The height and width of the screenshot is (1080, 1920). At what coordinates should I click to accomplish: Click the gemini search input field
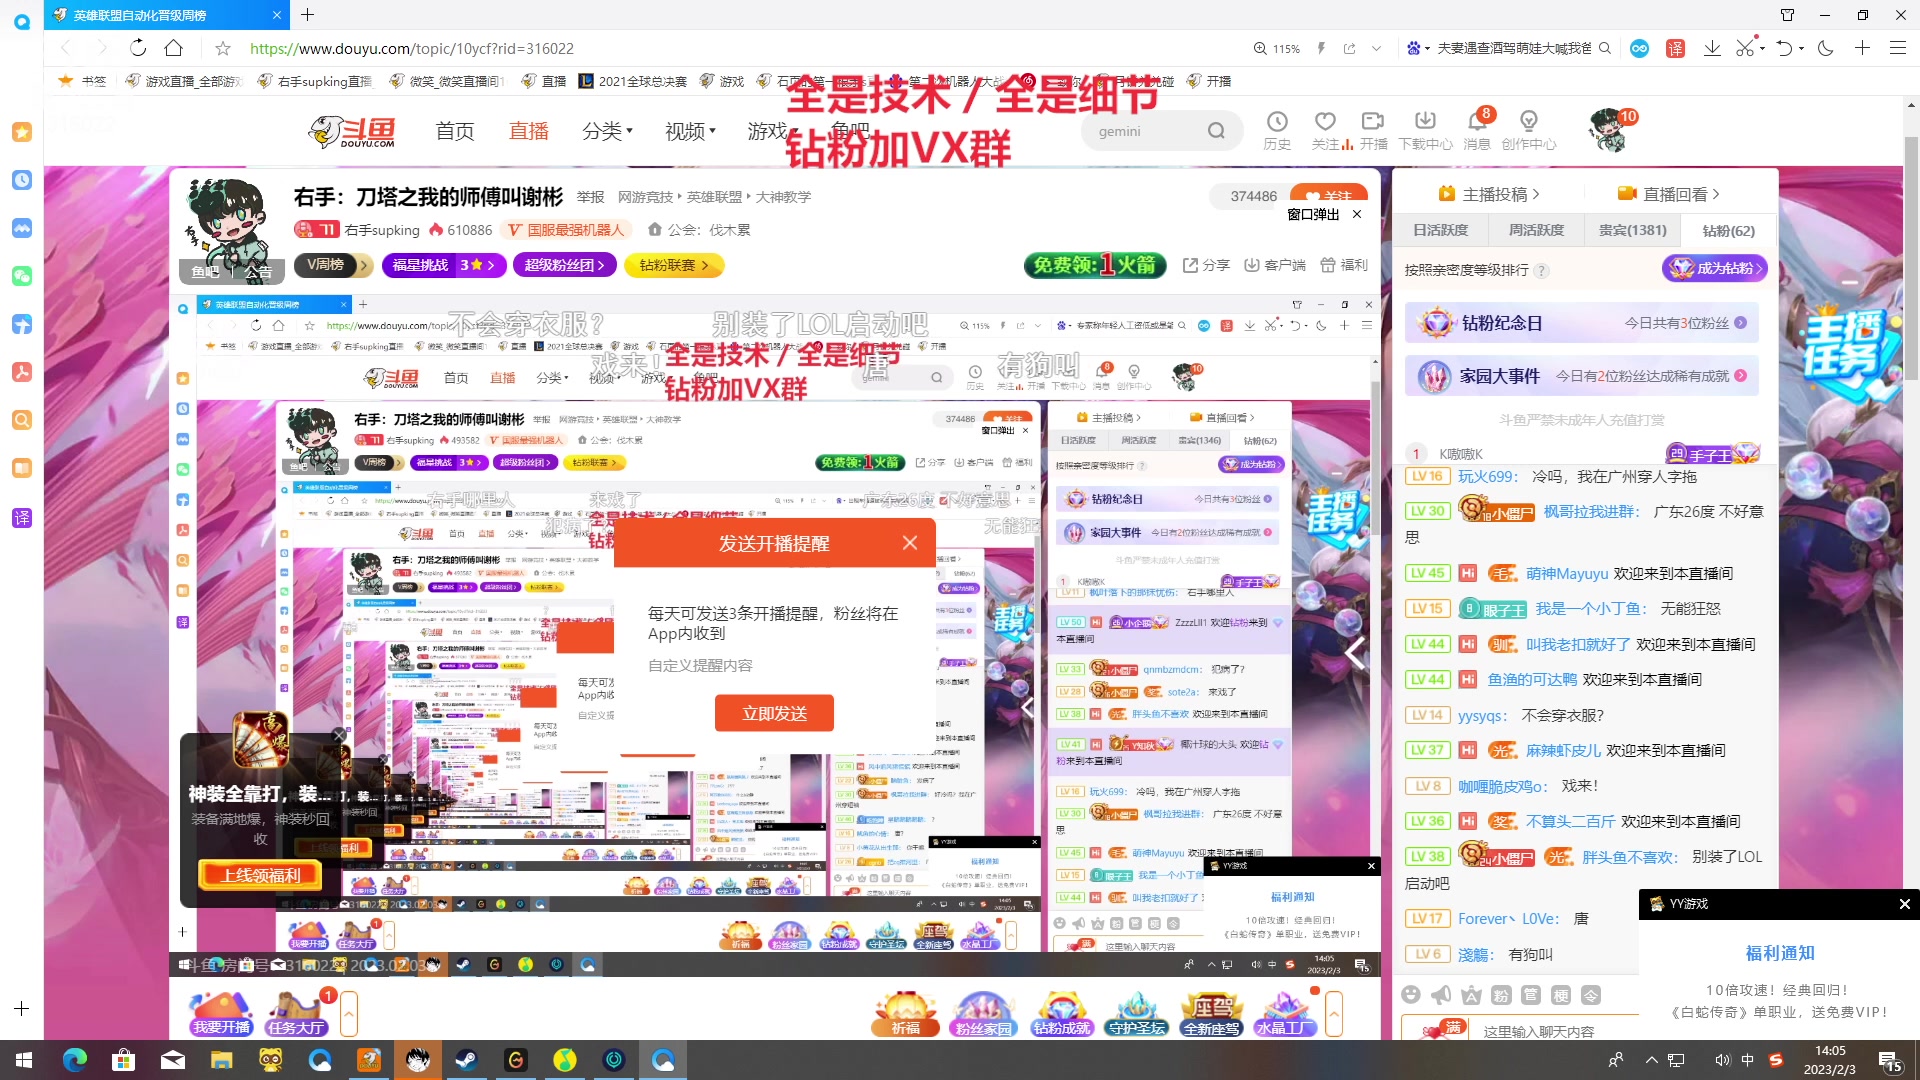coord(1145,131)
